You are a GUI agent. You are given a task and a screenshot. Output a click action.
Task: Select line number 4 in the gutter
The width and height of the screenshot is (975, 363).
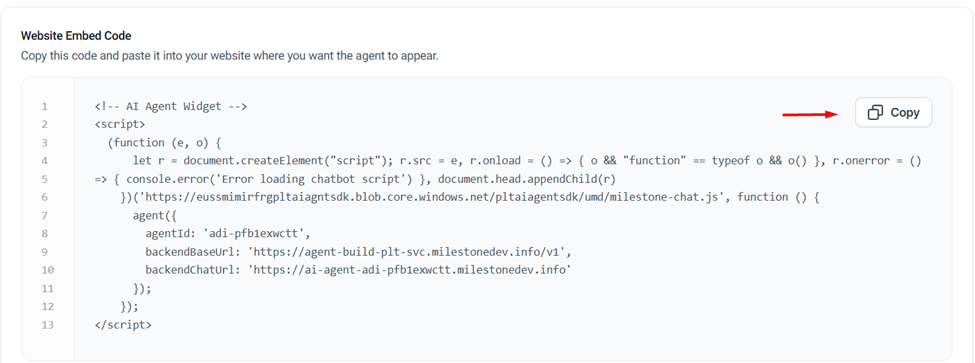pyautogui.click(x=45, y=161)
